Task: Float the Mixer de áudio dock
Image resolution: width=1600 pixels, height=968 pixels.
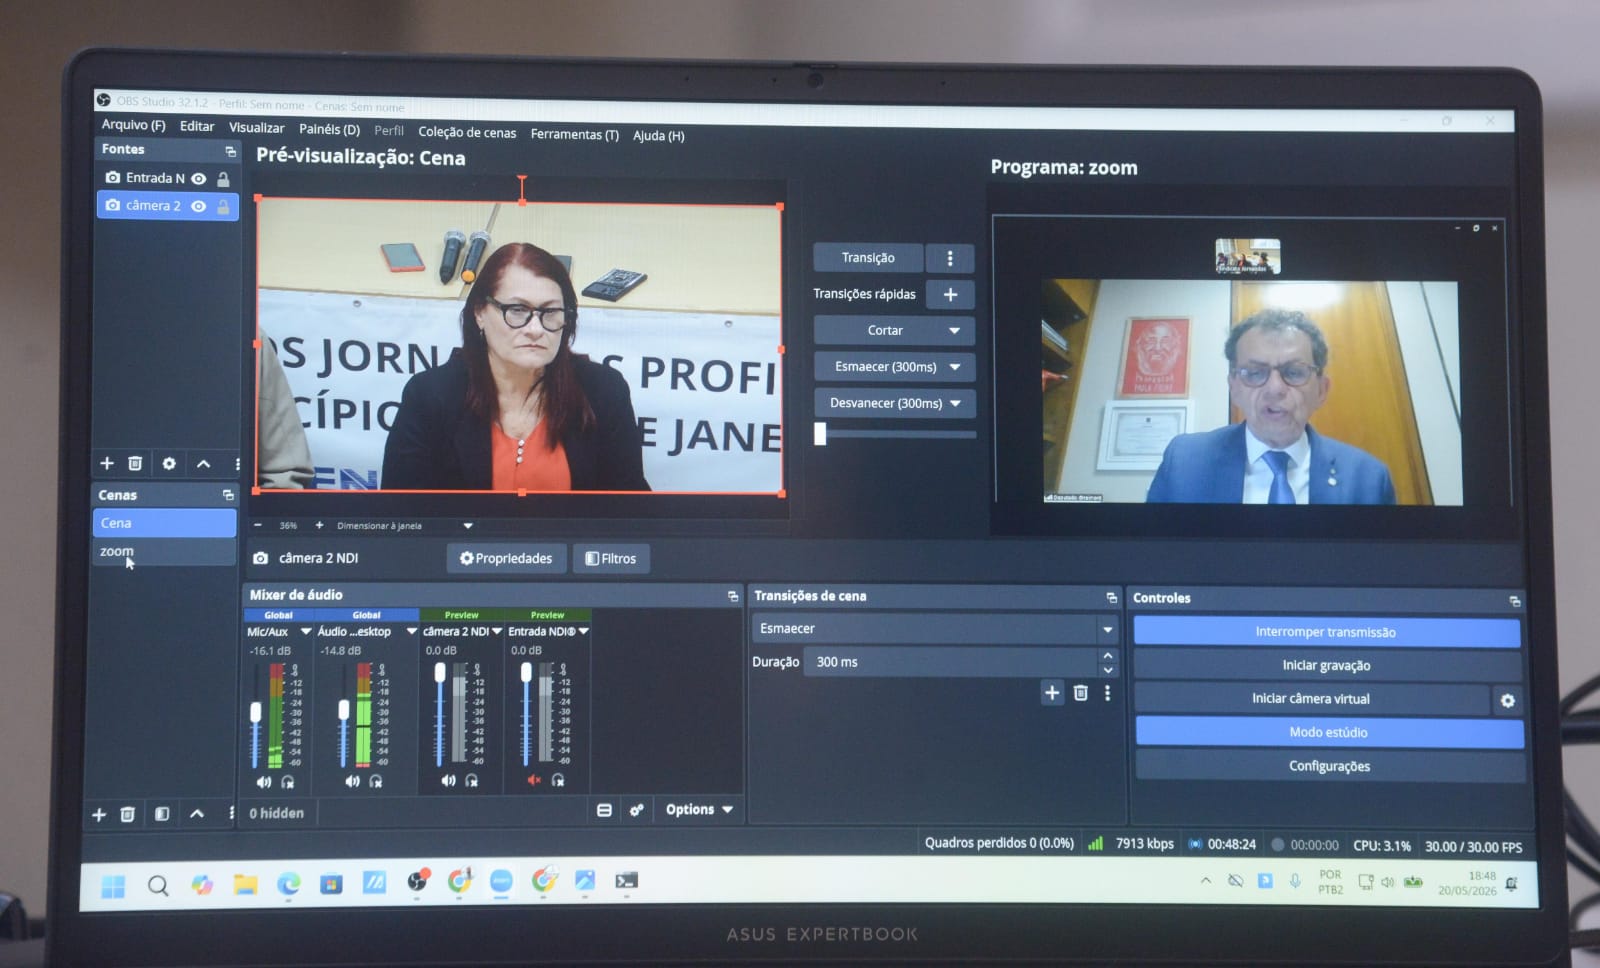Action: pyautogui.click(x=733, y=596)
